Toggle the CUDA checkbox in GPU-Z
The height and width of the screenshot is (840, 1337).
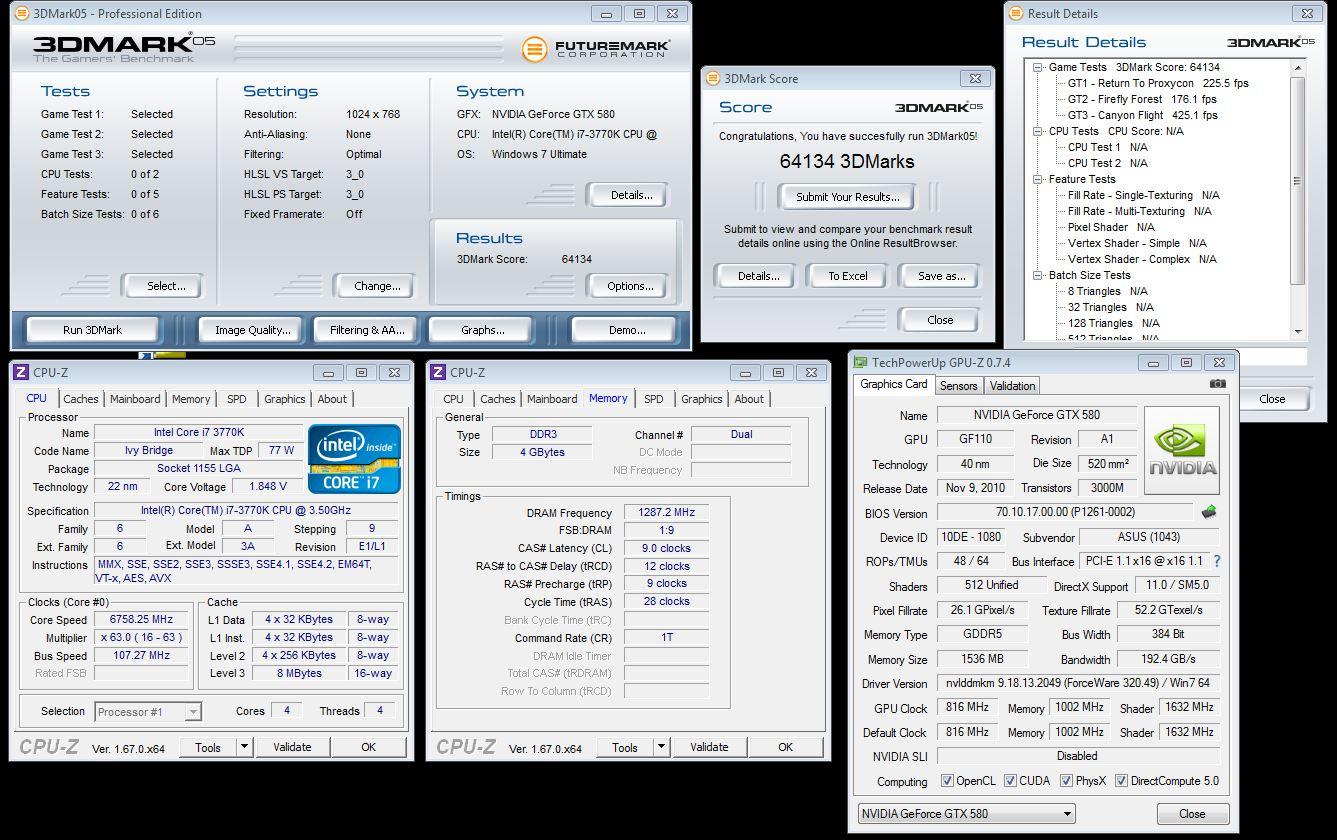click(x=1010, y=781)
